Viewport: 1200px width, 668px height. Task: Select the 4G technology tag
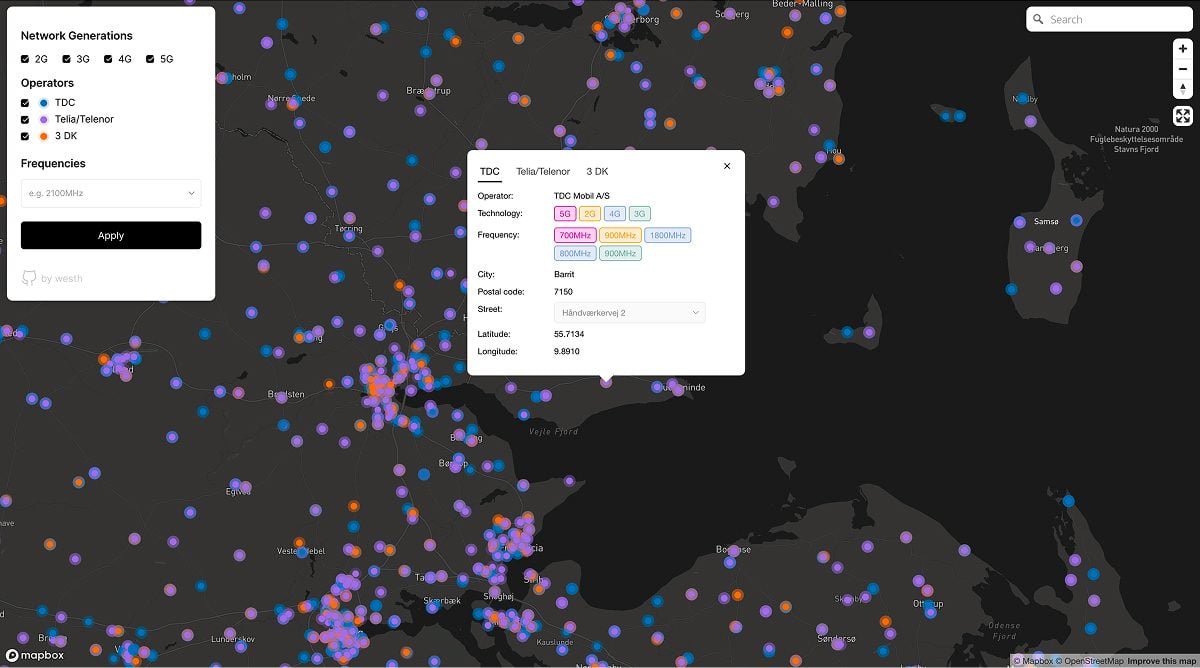coord(615,213)
